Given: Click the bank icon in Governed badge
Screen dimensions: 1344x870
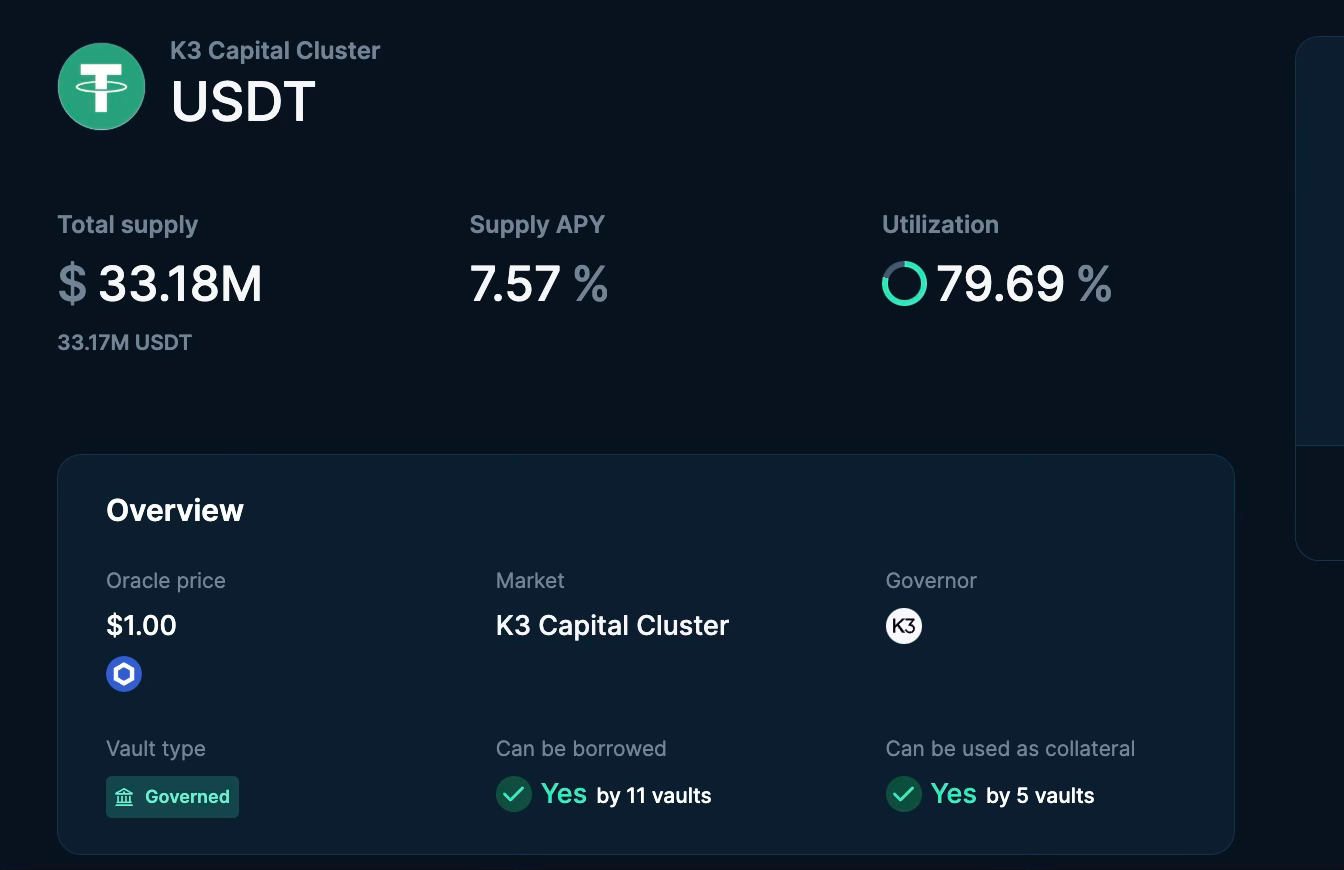Looking at the screenshot, I should tap(124, 797).
